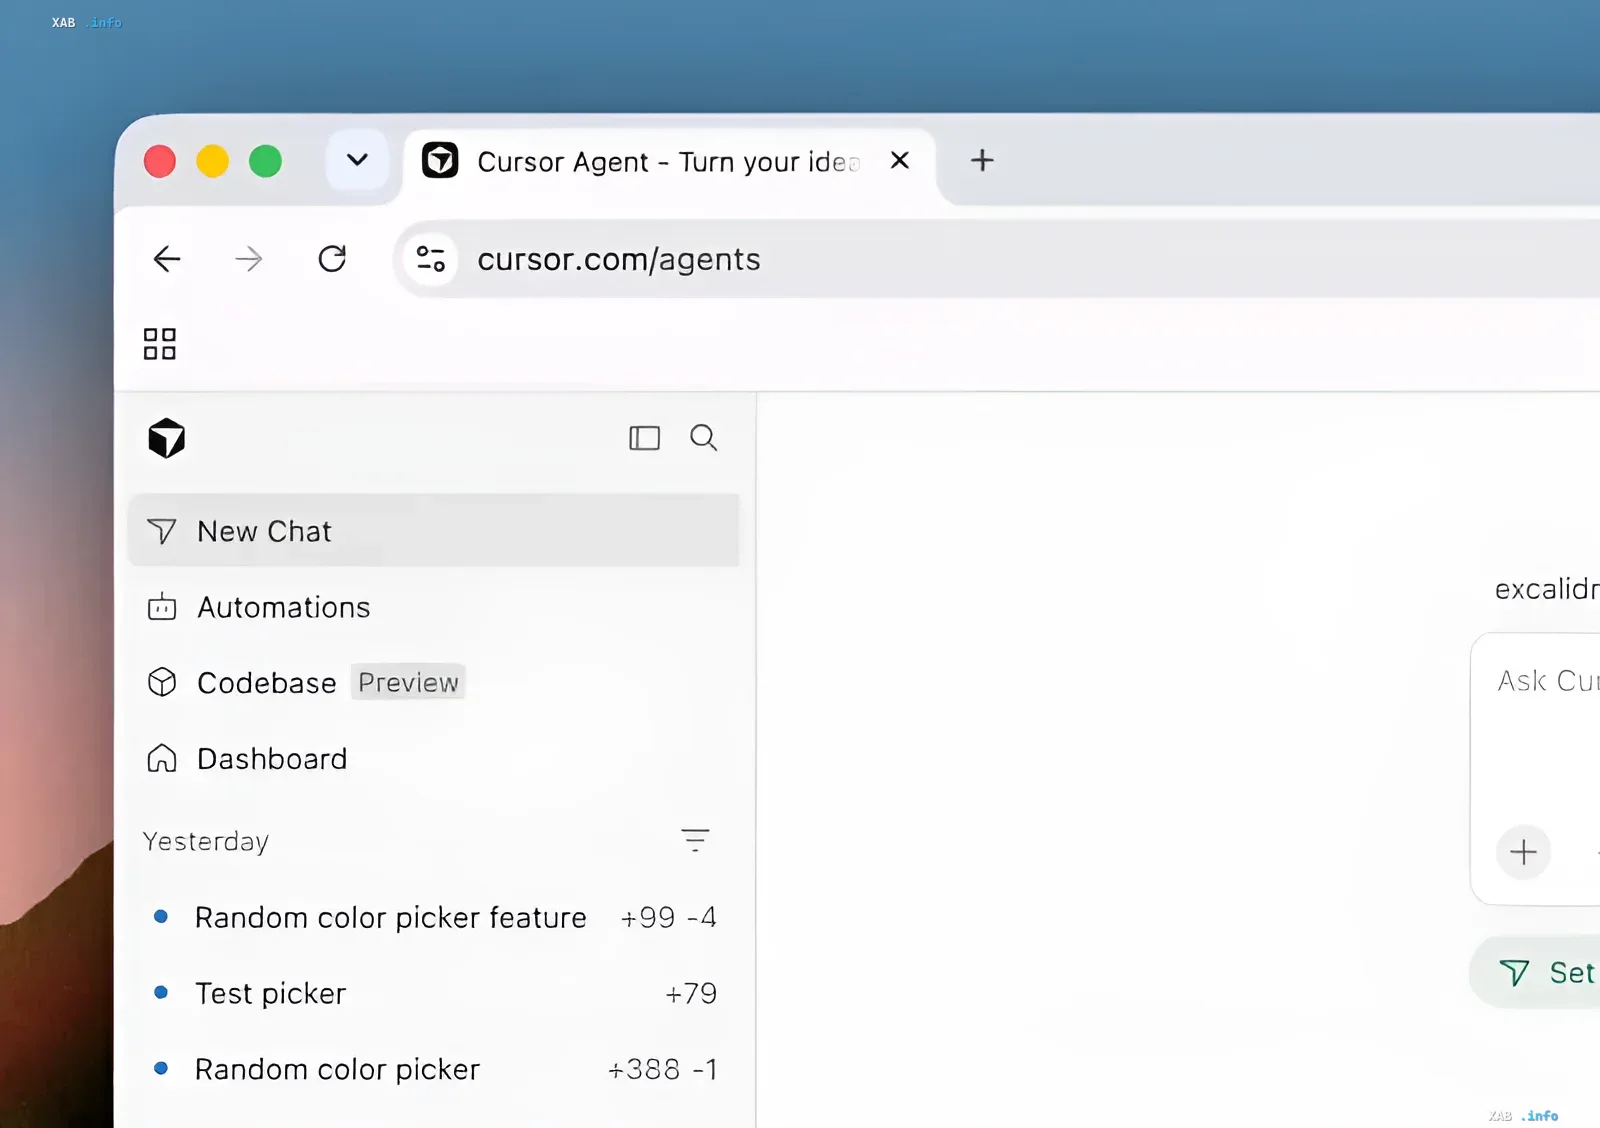
Task: Click blue dot beside Test picker
Action: tap(161, 992)
